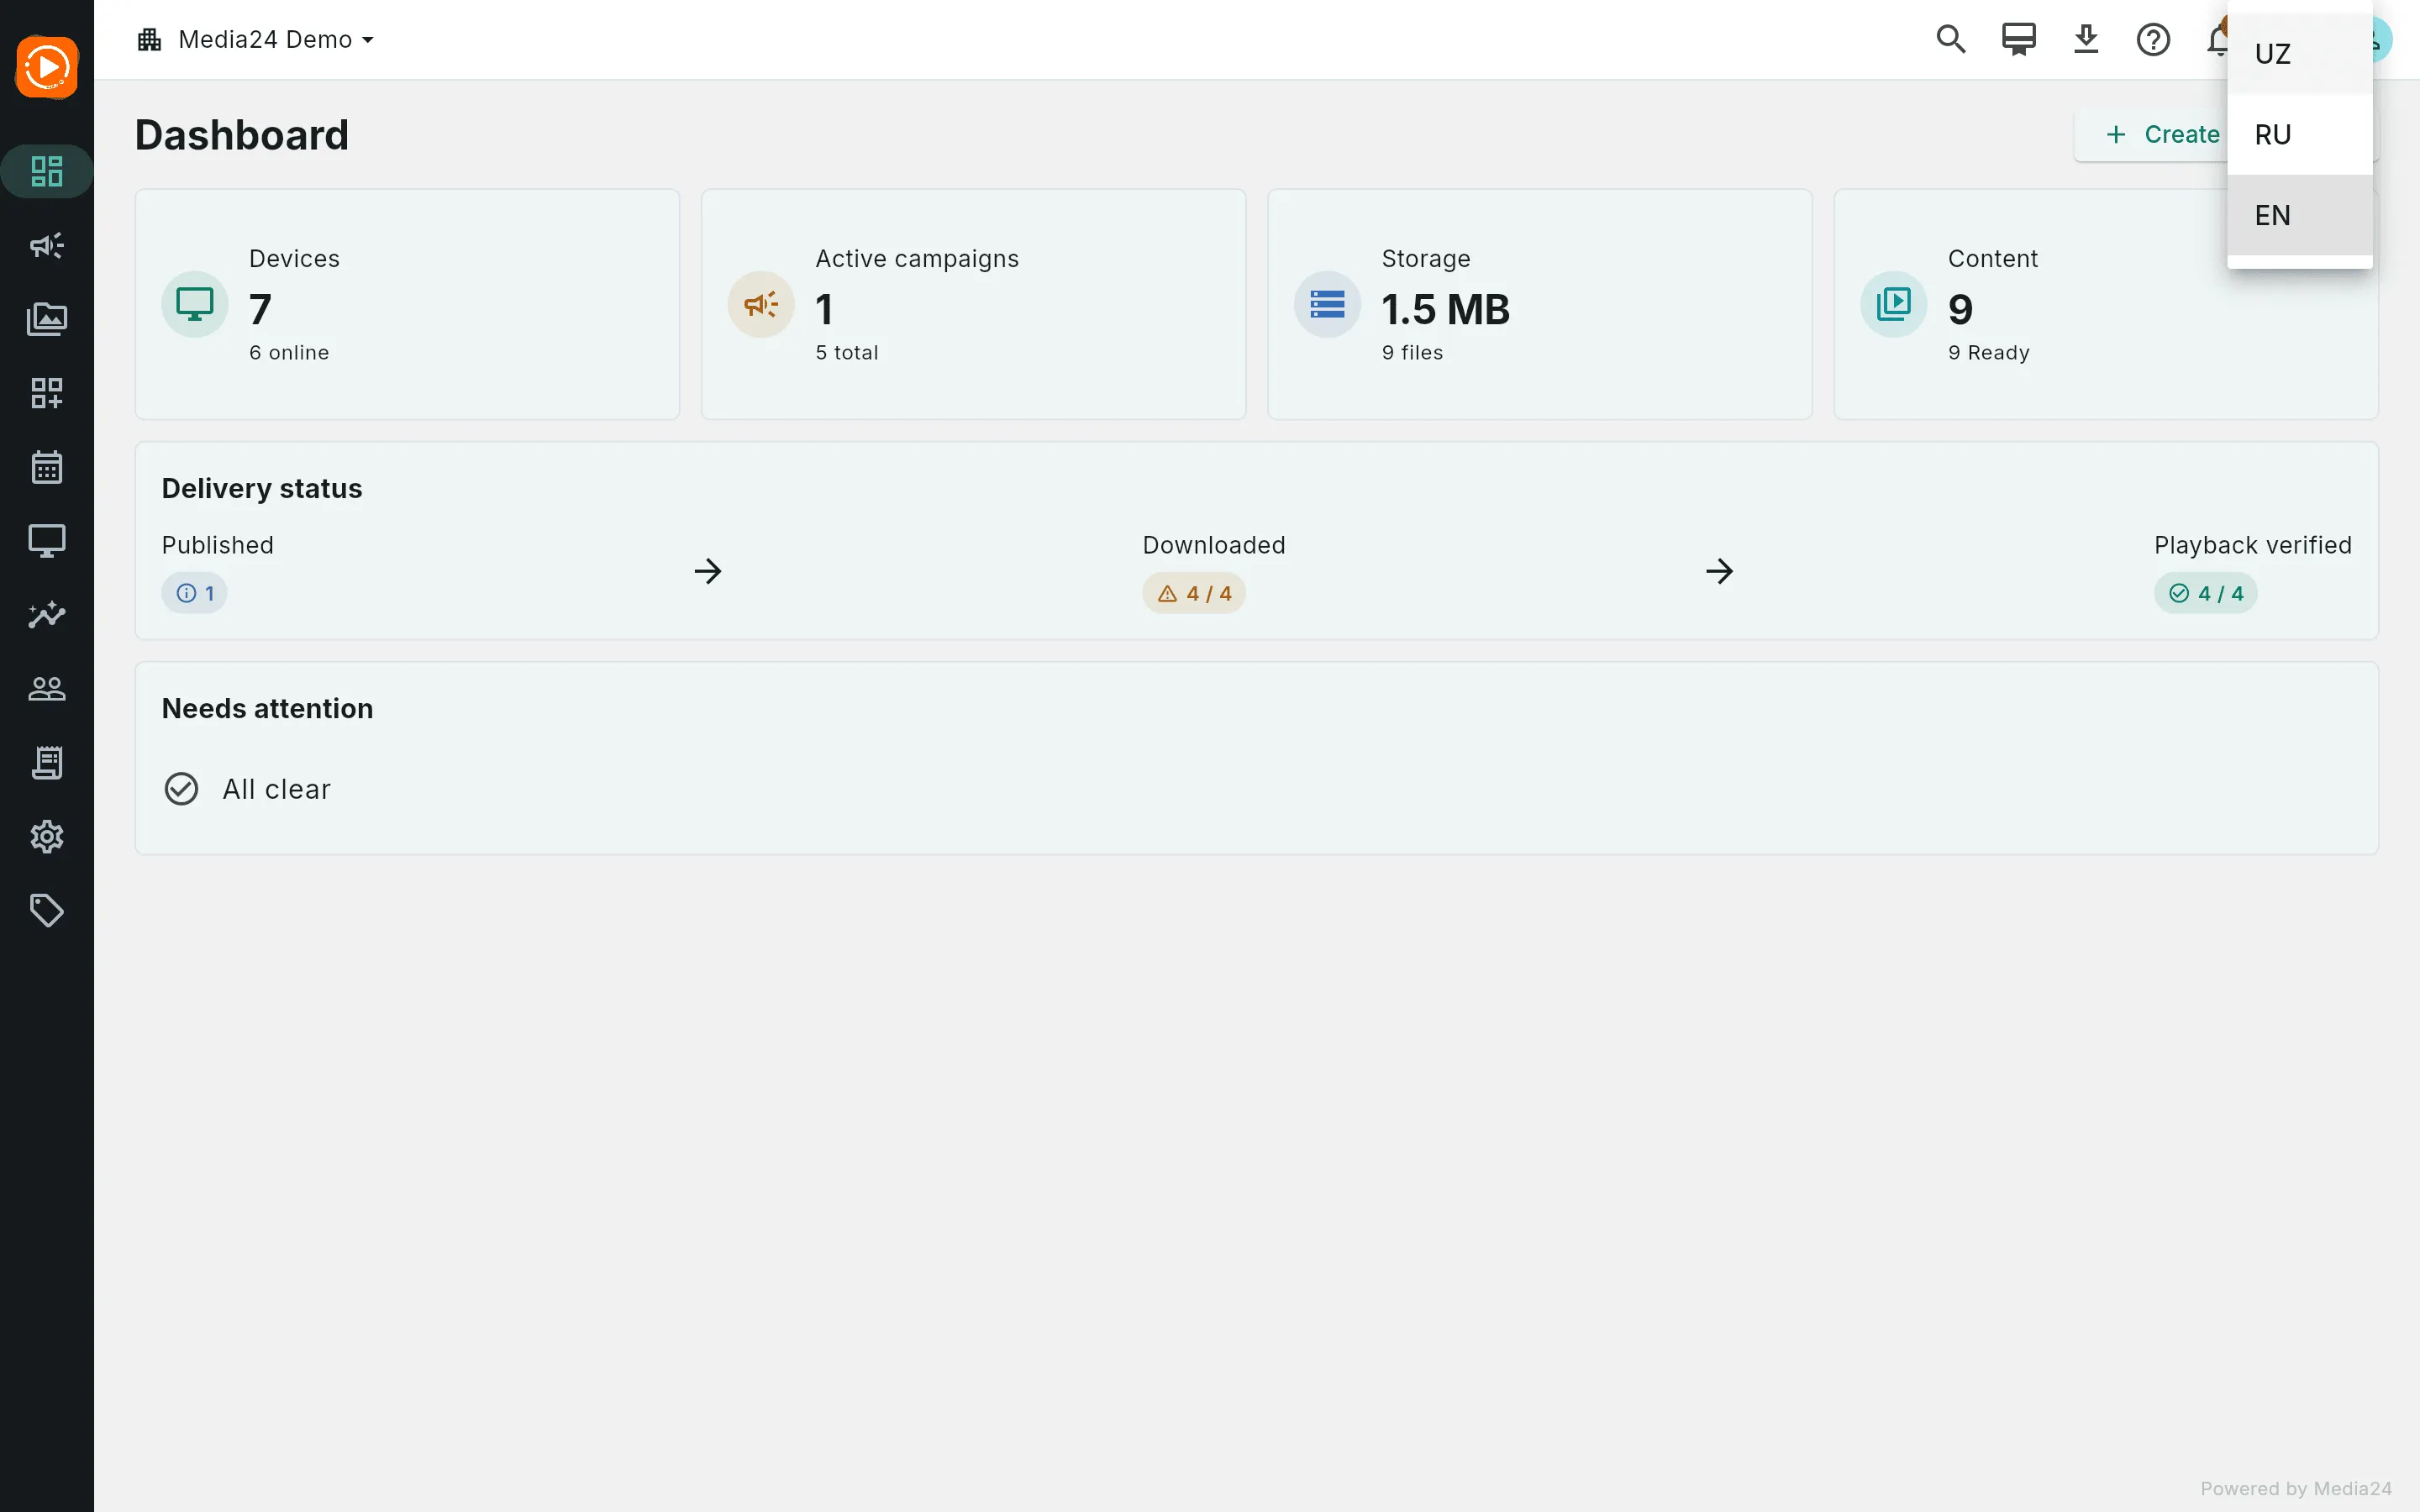This screenshot has width=2420, height=1512.
Task: Click the '9 files' storage text
Action: click(1412, 352)
